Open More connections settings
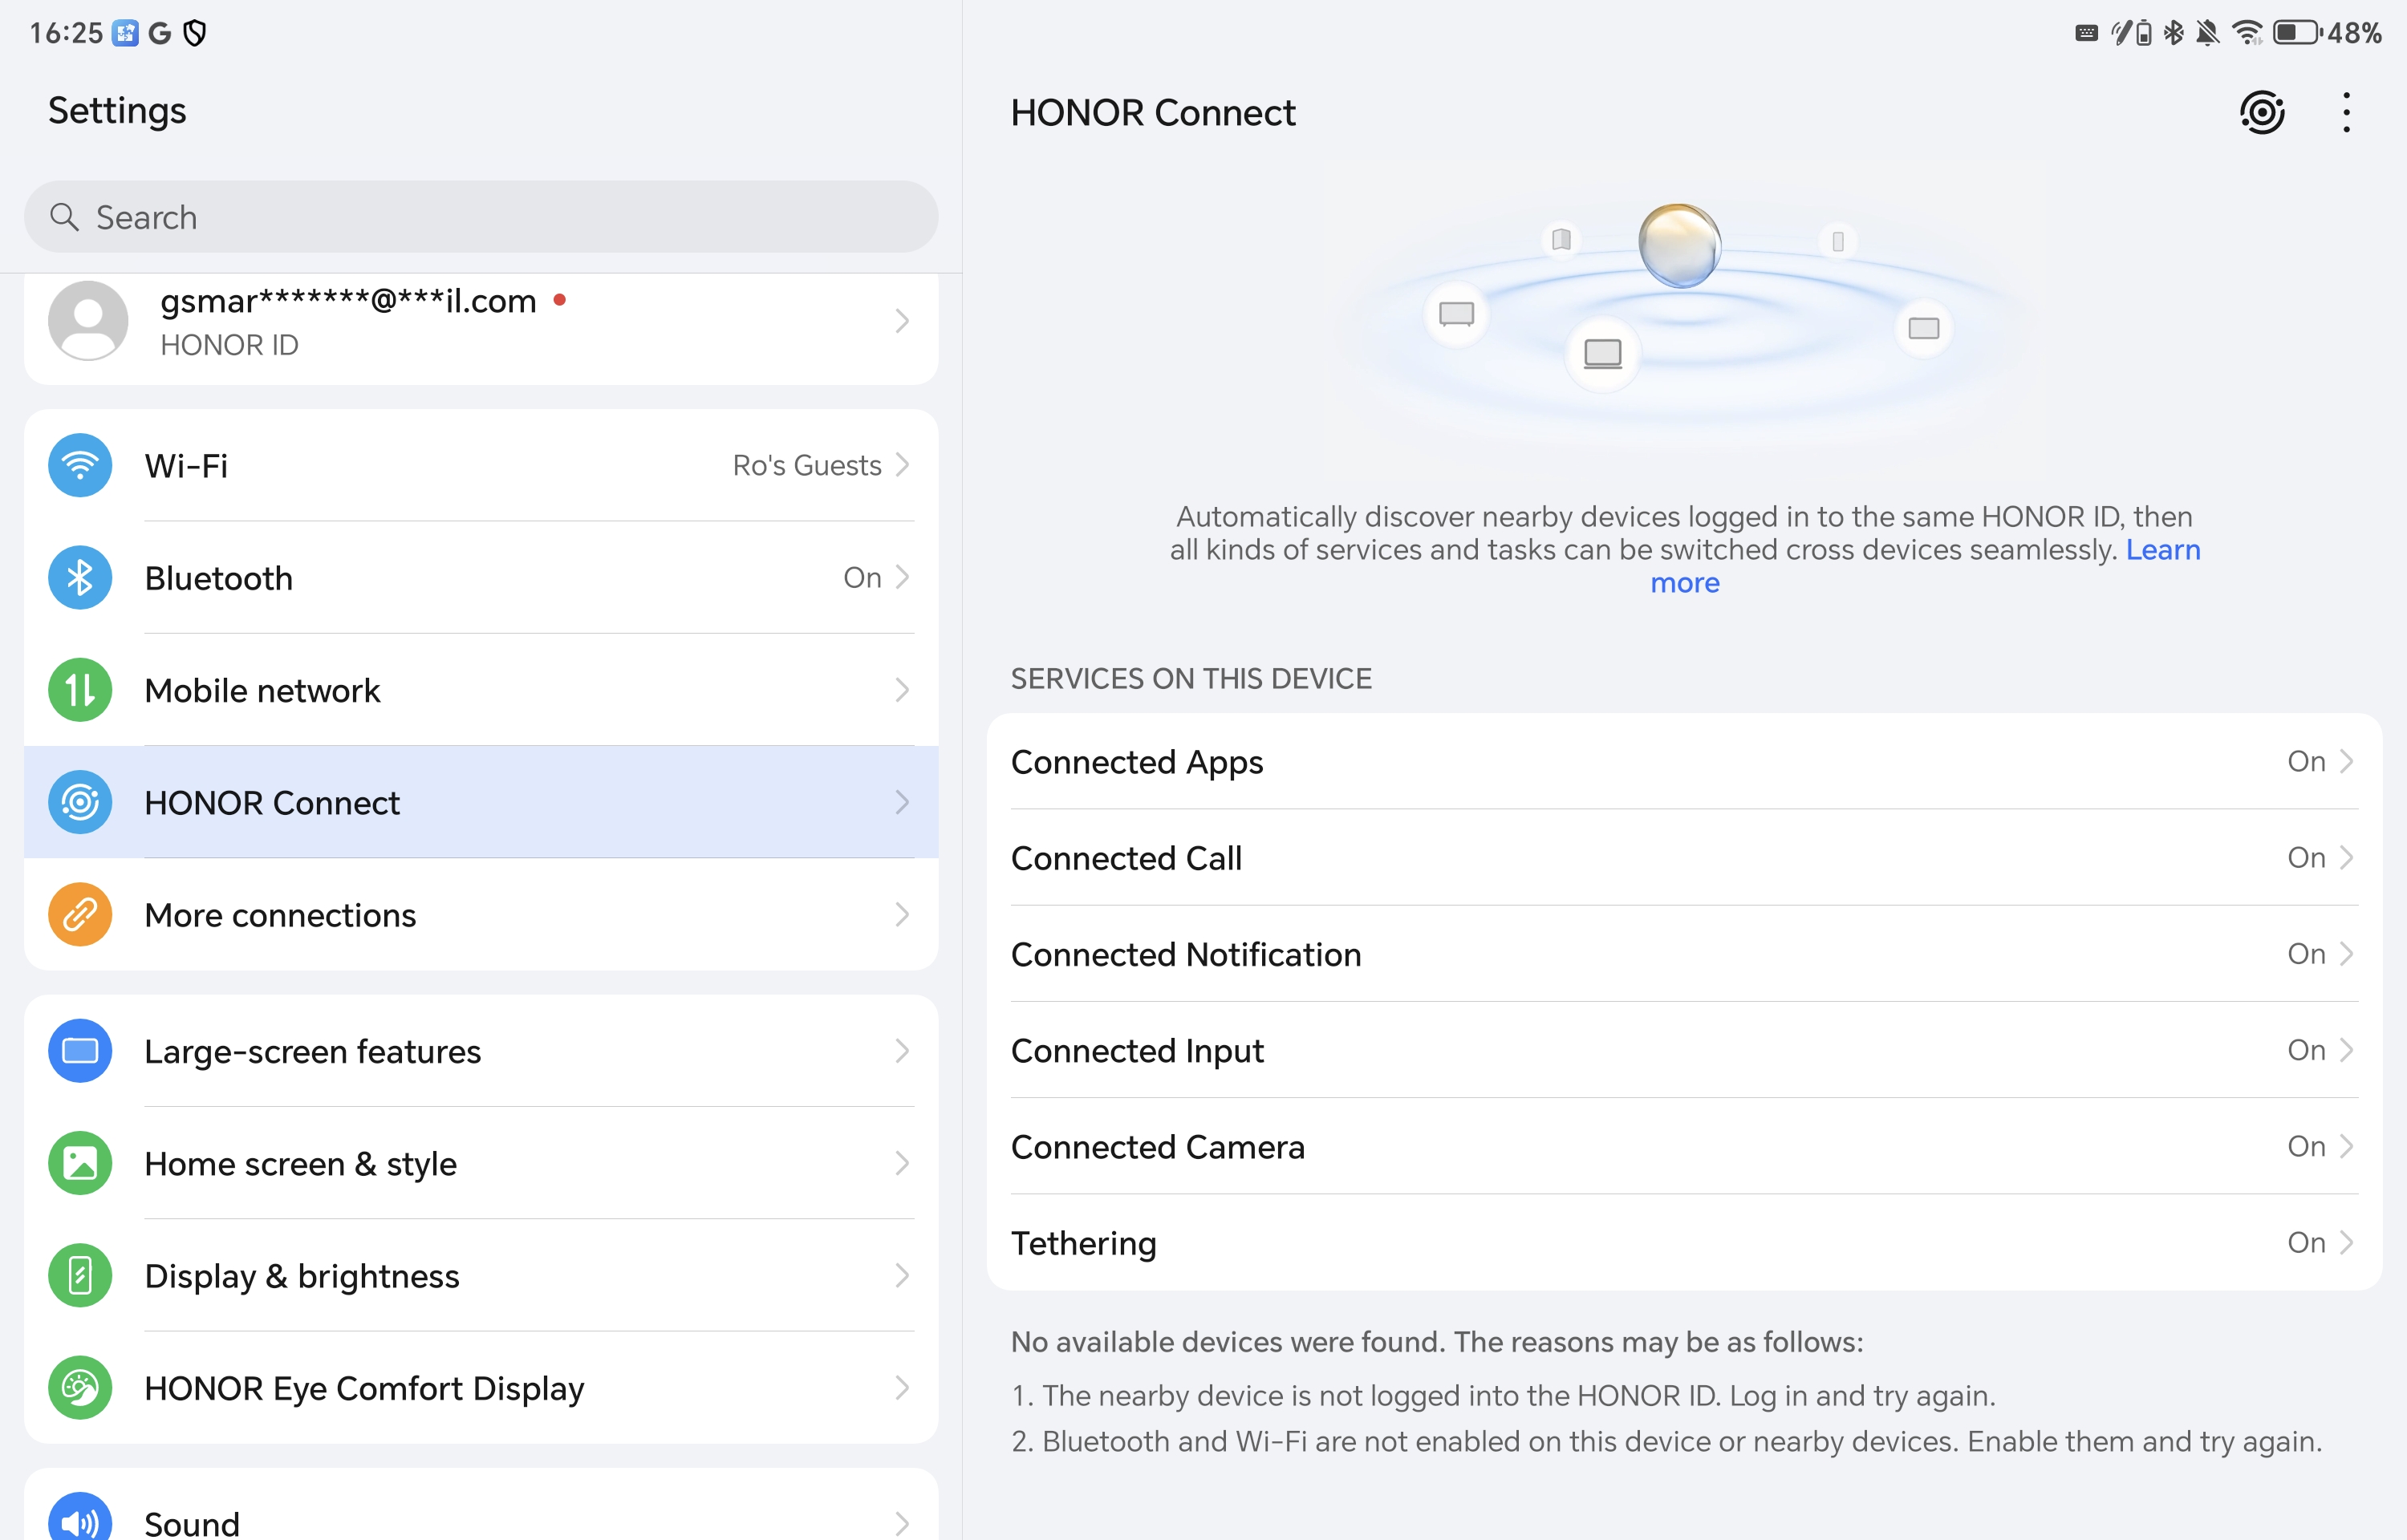The image size is (2407, 1540). click(x=481, y=915)
